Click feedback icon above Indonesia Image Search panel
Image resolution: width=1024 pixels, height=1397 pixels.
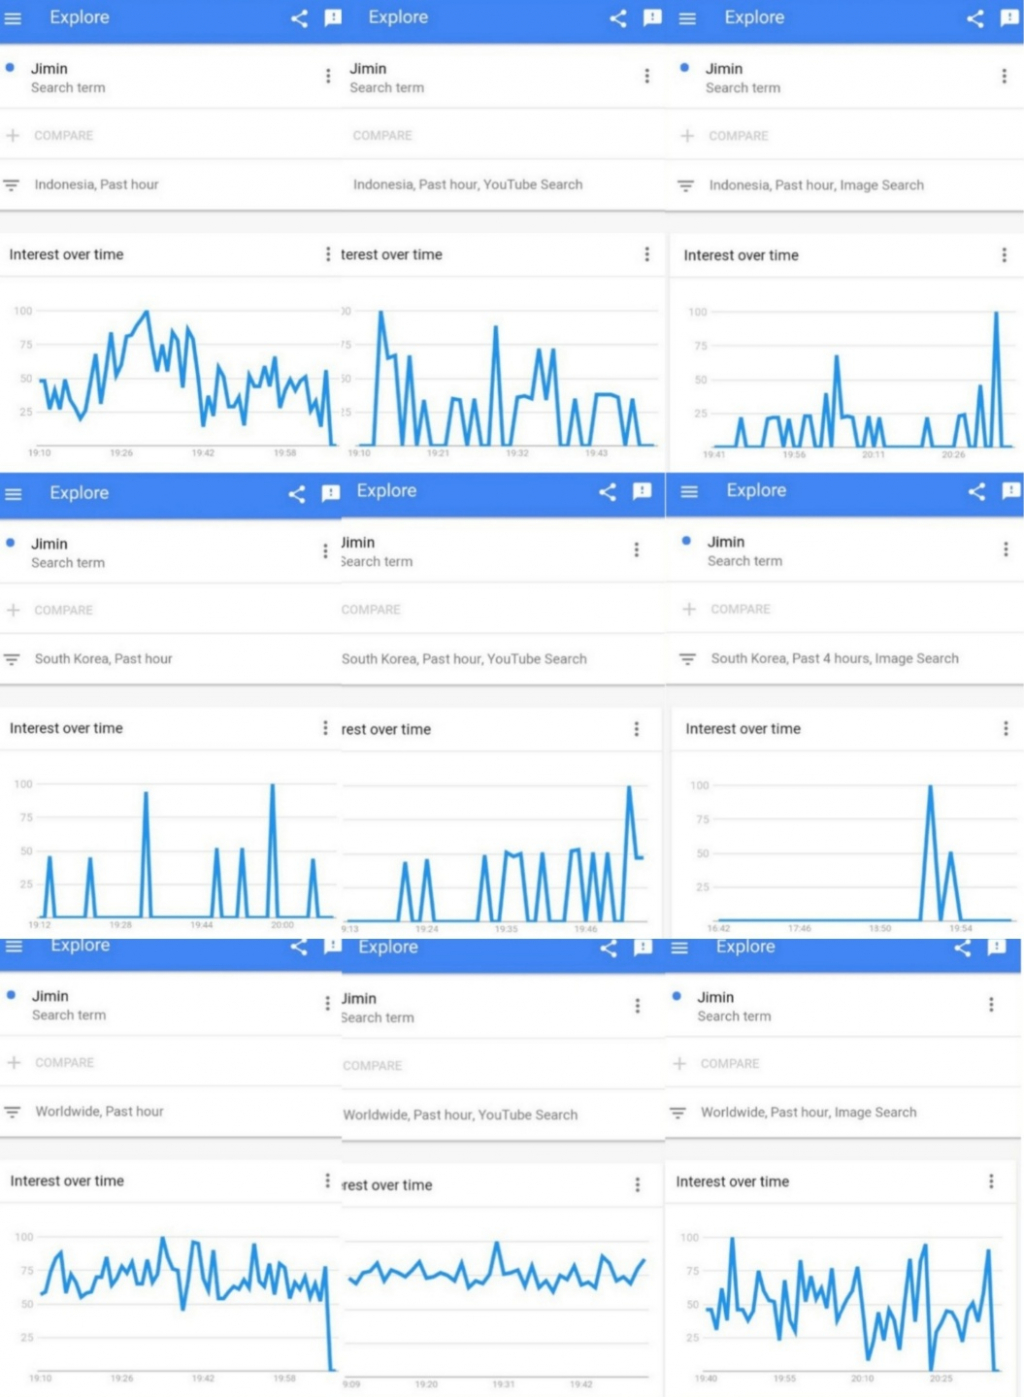[x=1009, y=18]
